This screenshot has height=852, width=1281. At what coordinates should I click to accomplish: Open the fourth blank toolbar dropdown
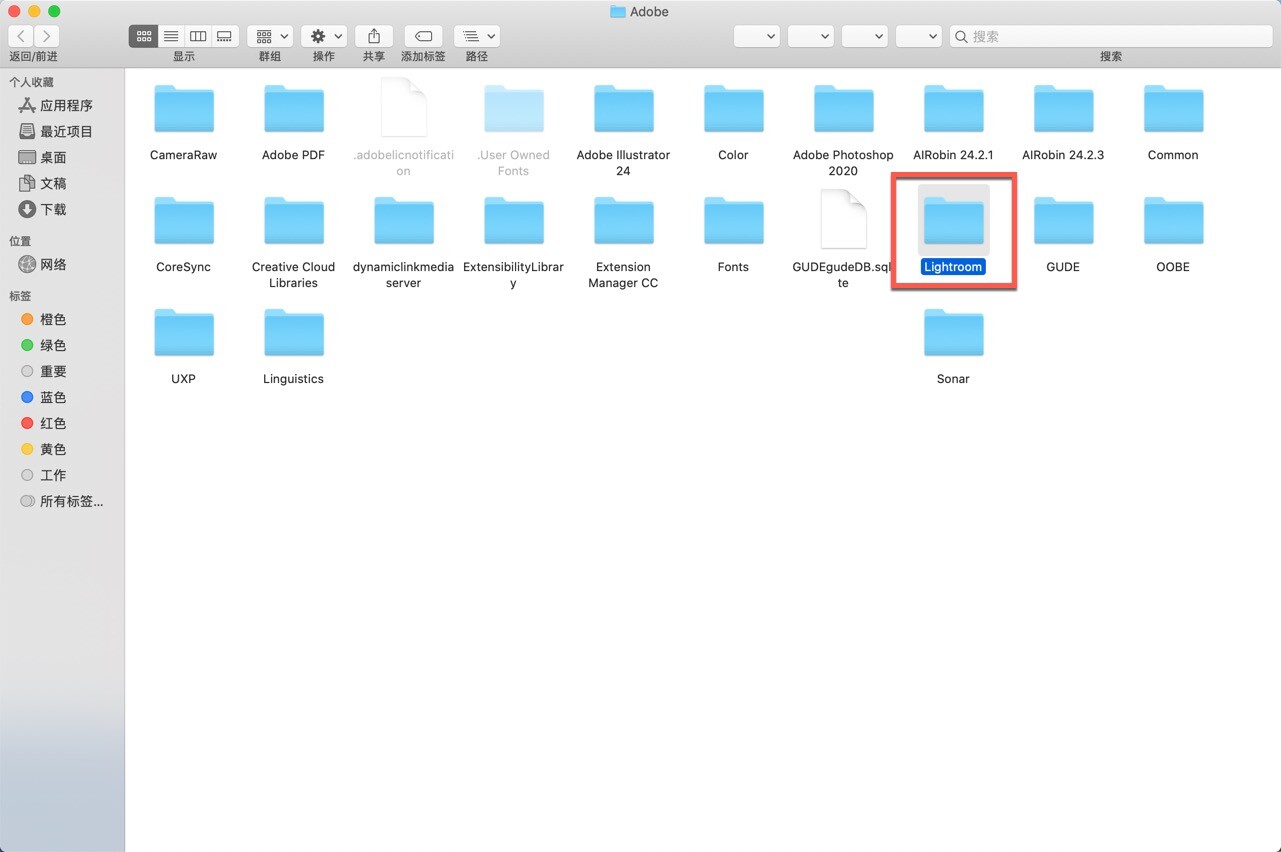tap(919, 36)
